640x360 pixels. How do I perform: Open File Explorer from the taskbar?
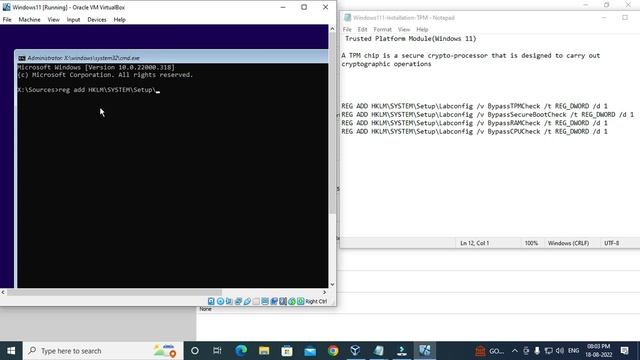(264, 351)
